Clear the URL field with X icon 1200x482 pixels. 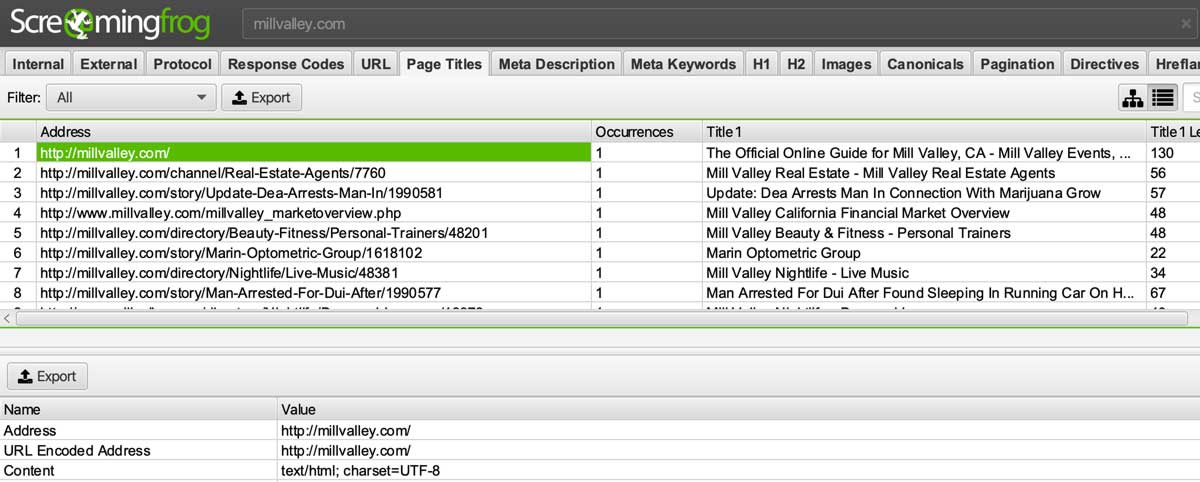(1185, 22)
